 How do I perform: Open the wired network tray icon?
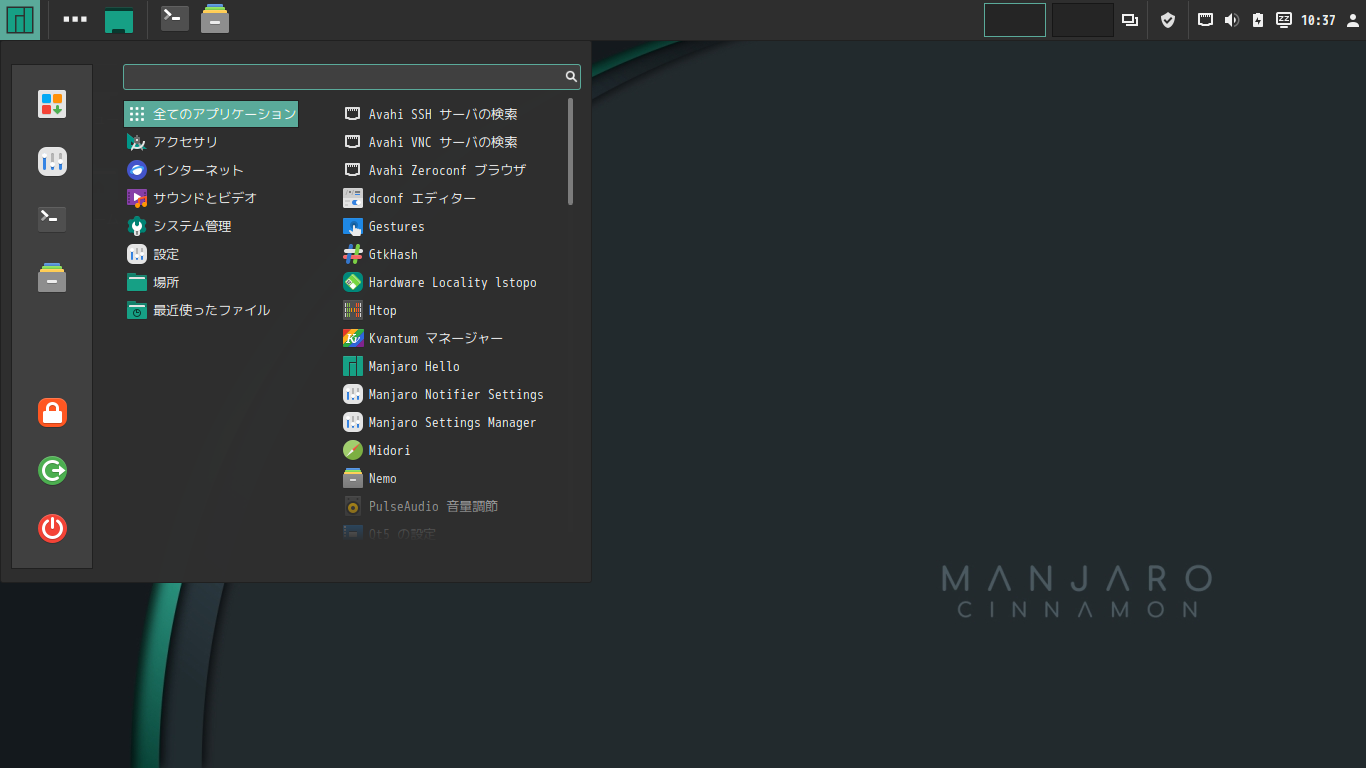click(1206, 19)
